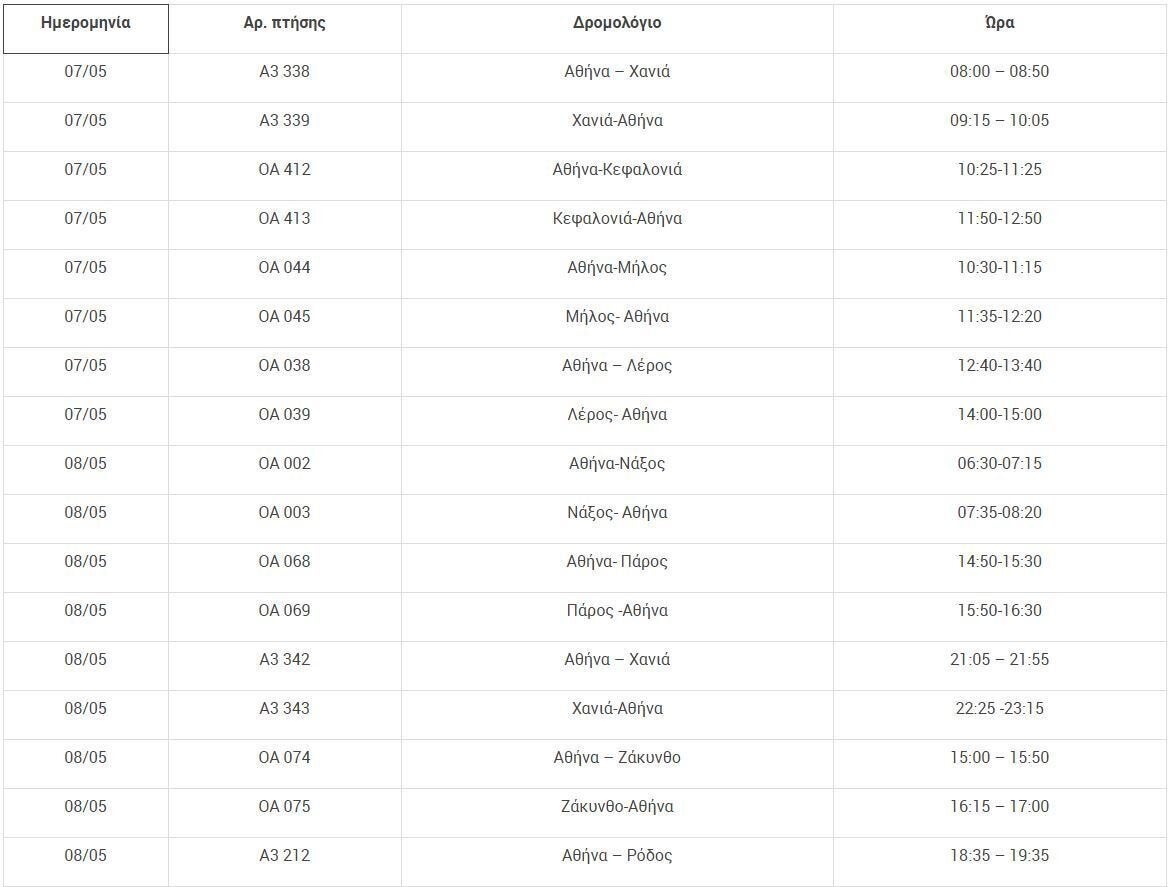Select flight A3 342 cell

(x=285, y=666)
